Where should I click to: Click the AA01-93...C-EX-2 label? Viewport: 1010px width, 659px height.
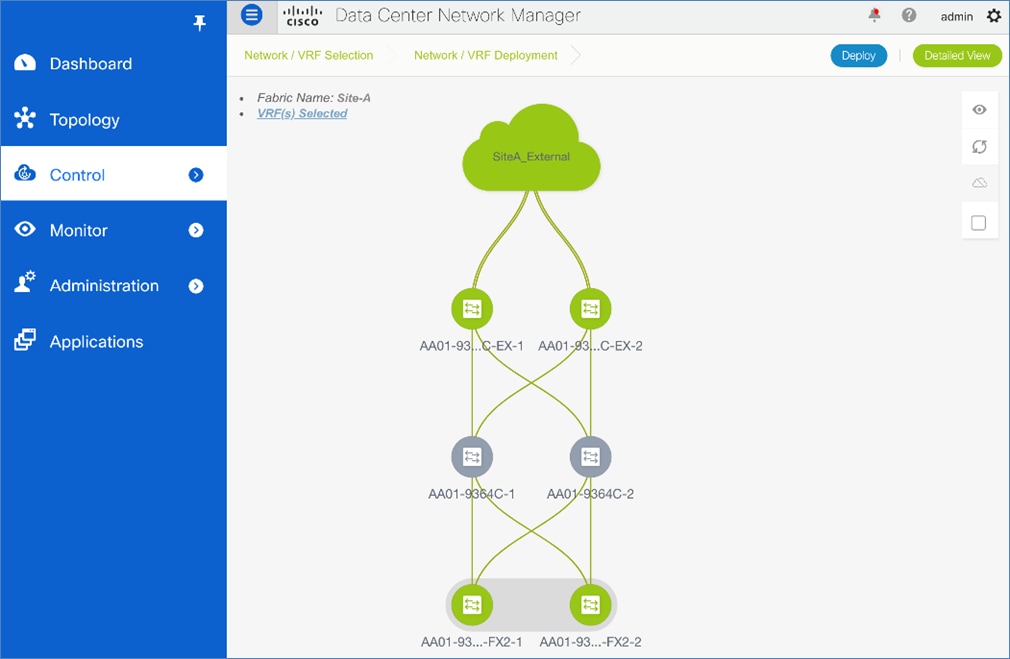click(x=590, y=346)
